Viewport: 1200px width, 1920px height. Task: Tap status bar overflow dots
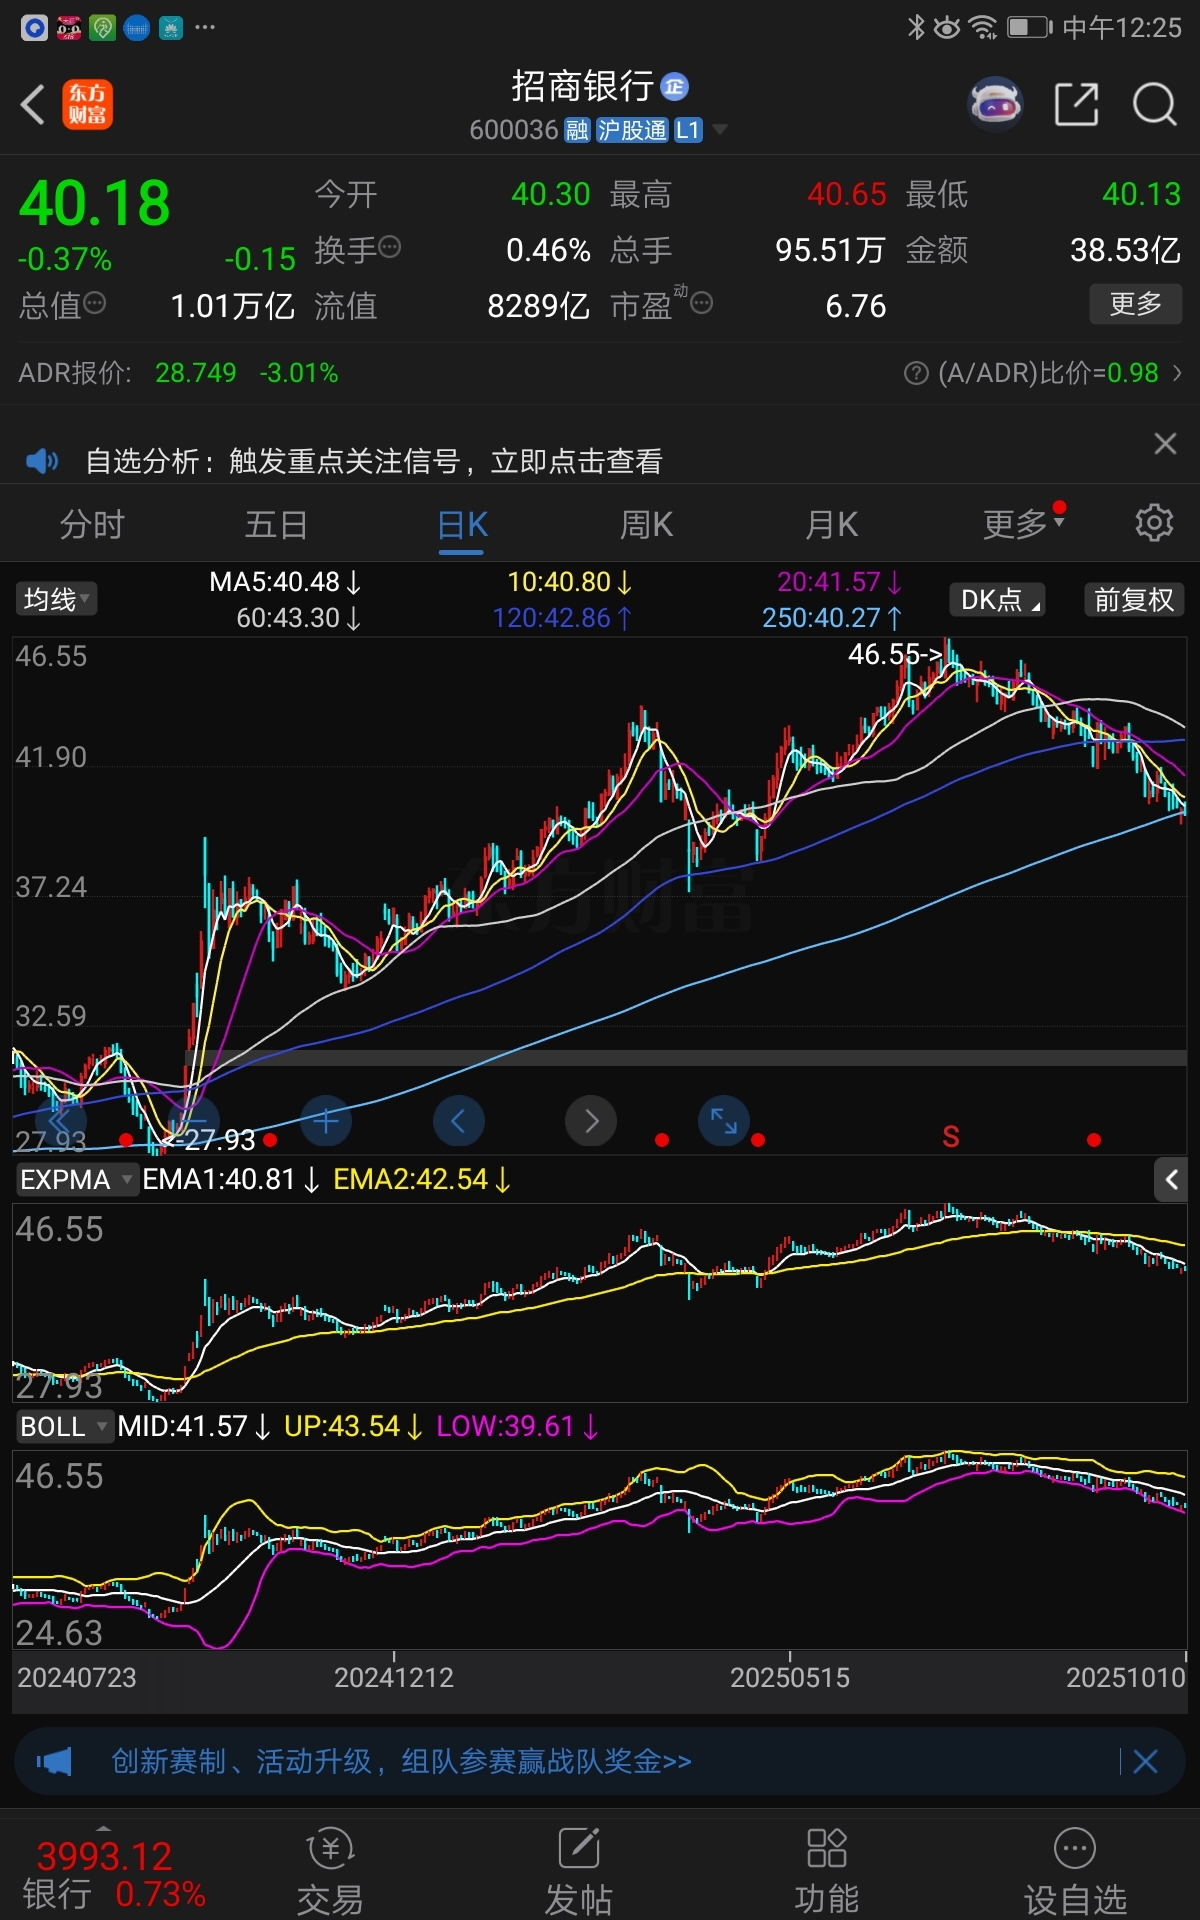click(x=205, y=27)
